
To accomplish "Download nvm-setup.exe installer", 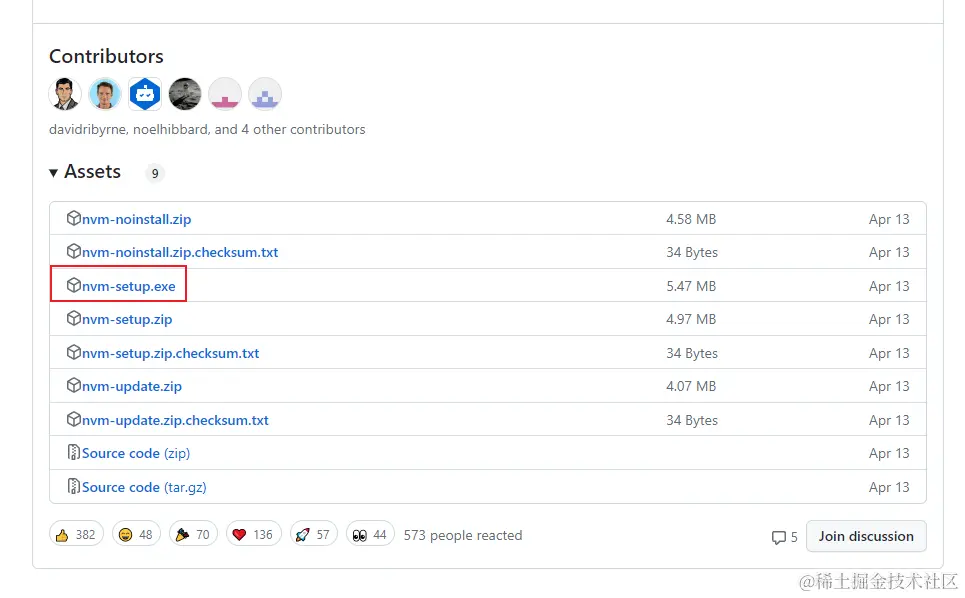I will point(129,286).
